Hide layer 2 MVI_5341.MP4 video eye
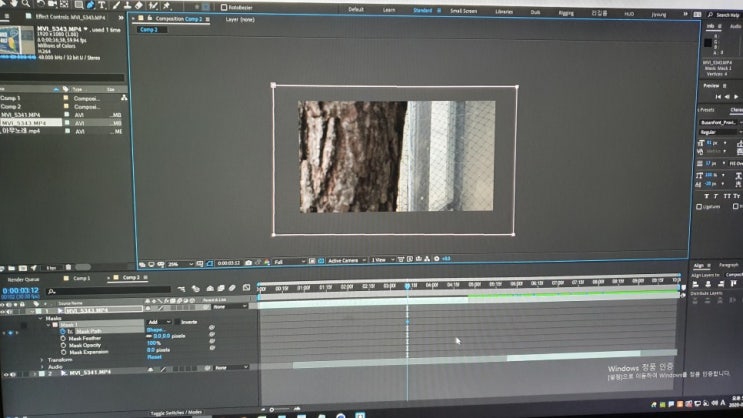 tap(6, 374)
